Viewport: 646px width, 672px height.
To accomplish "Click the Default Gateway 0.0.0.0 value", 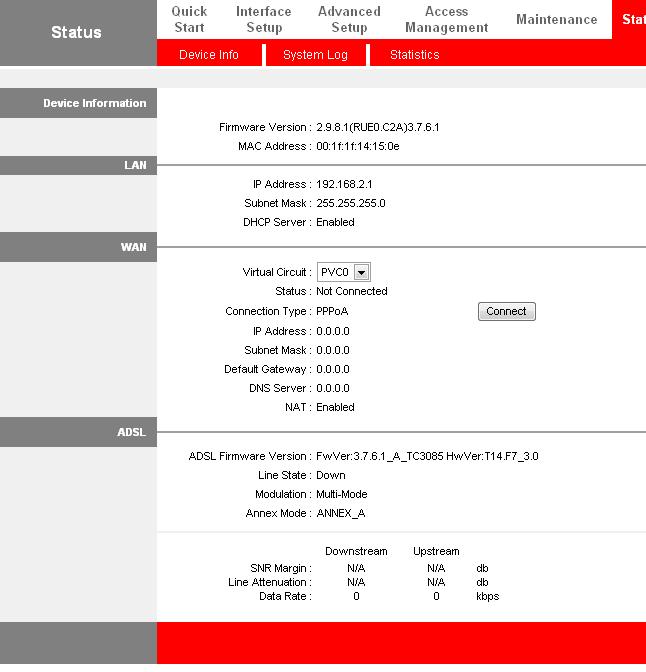I will point(333,369).
